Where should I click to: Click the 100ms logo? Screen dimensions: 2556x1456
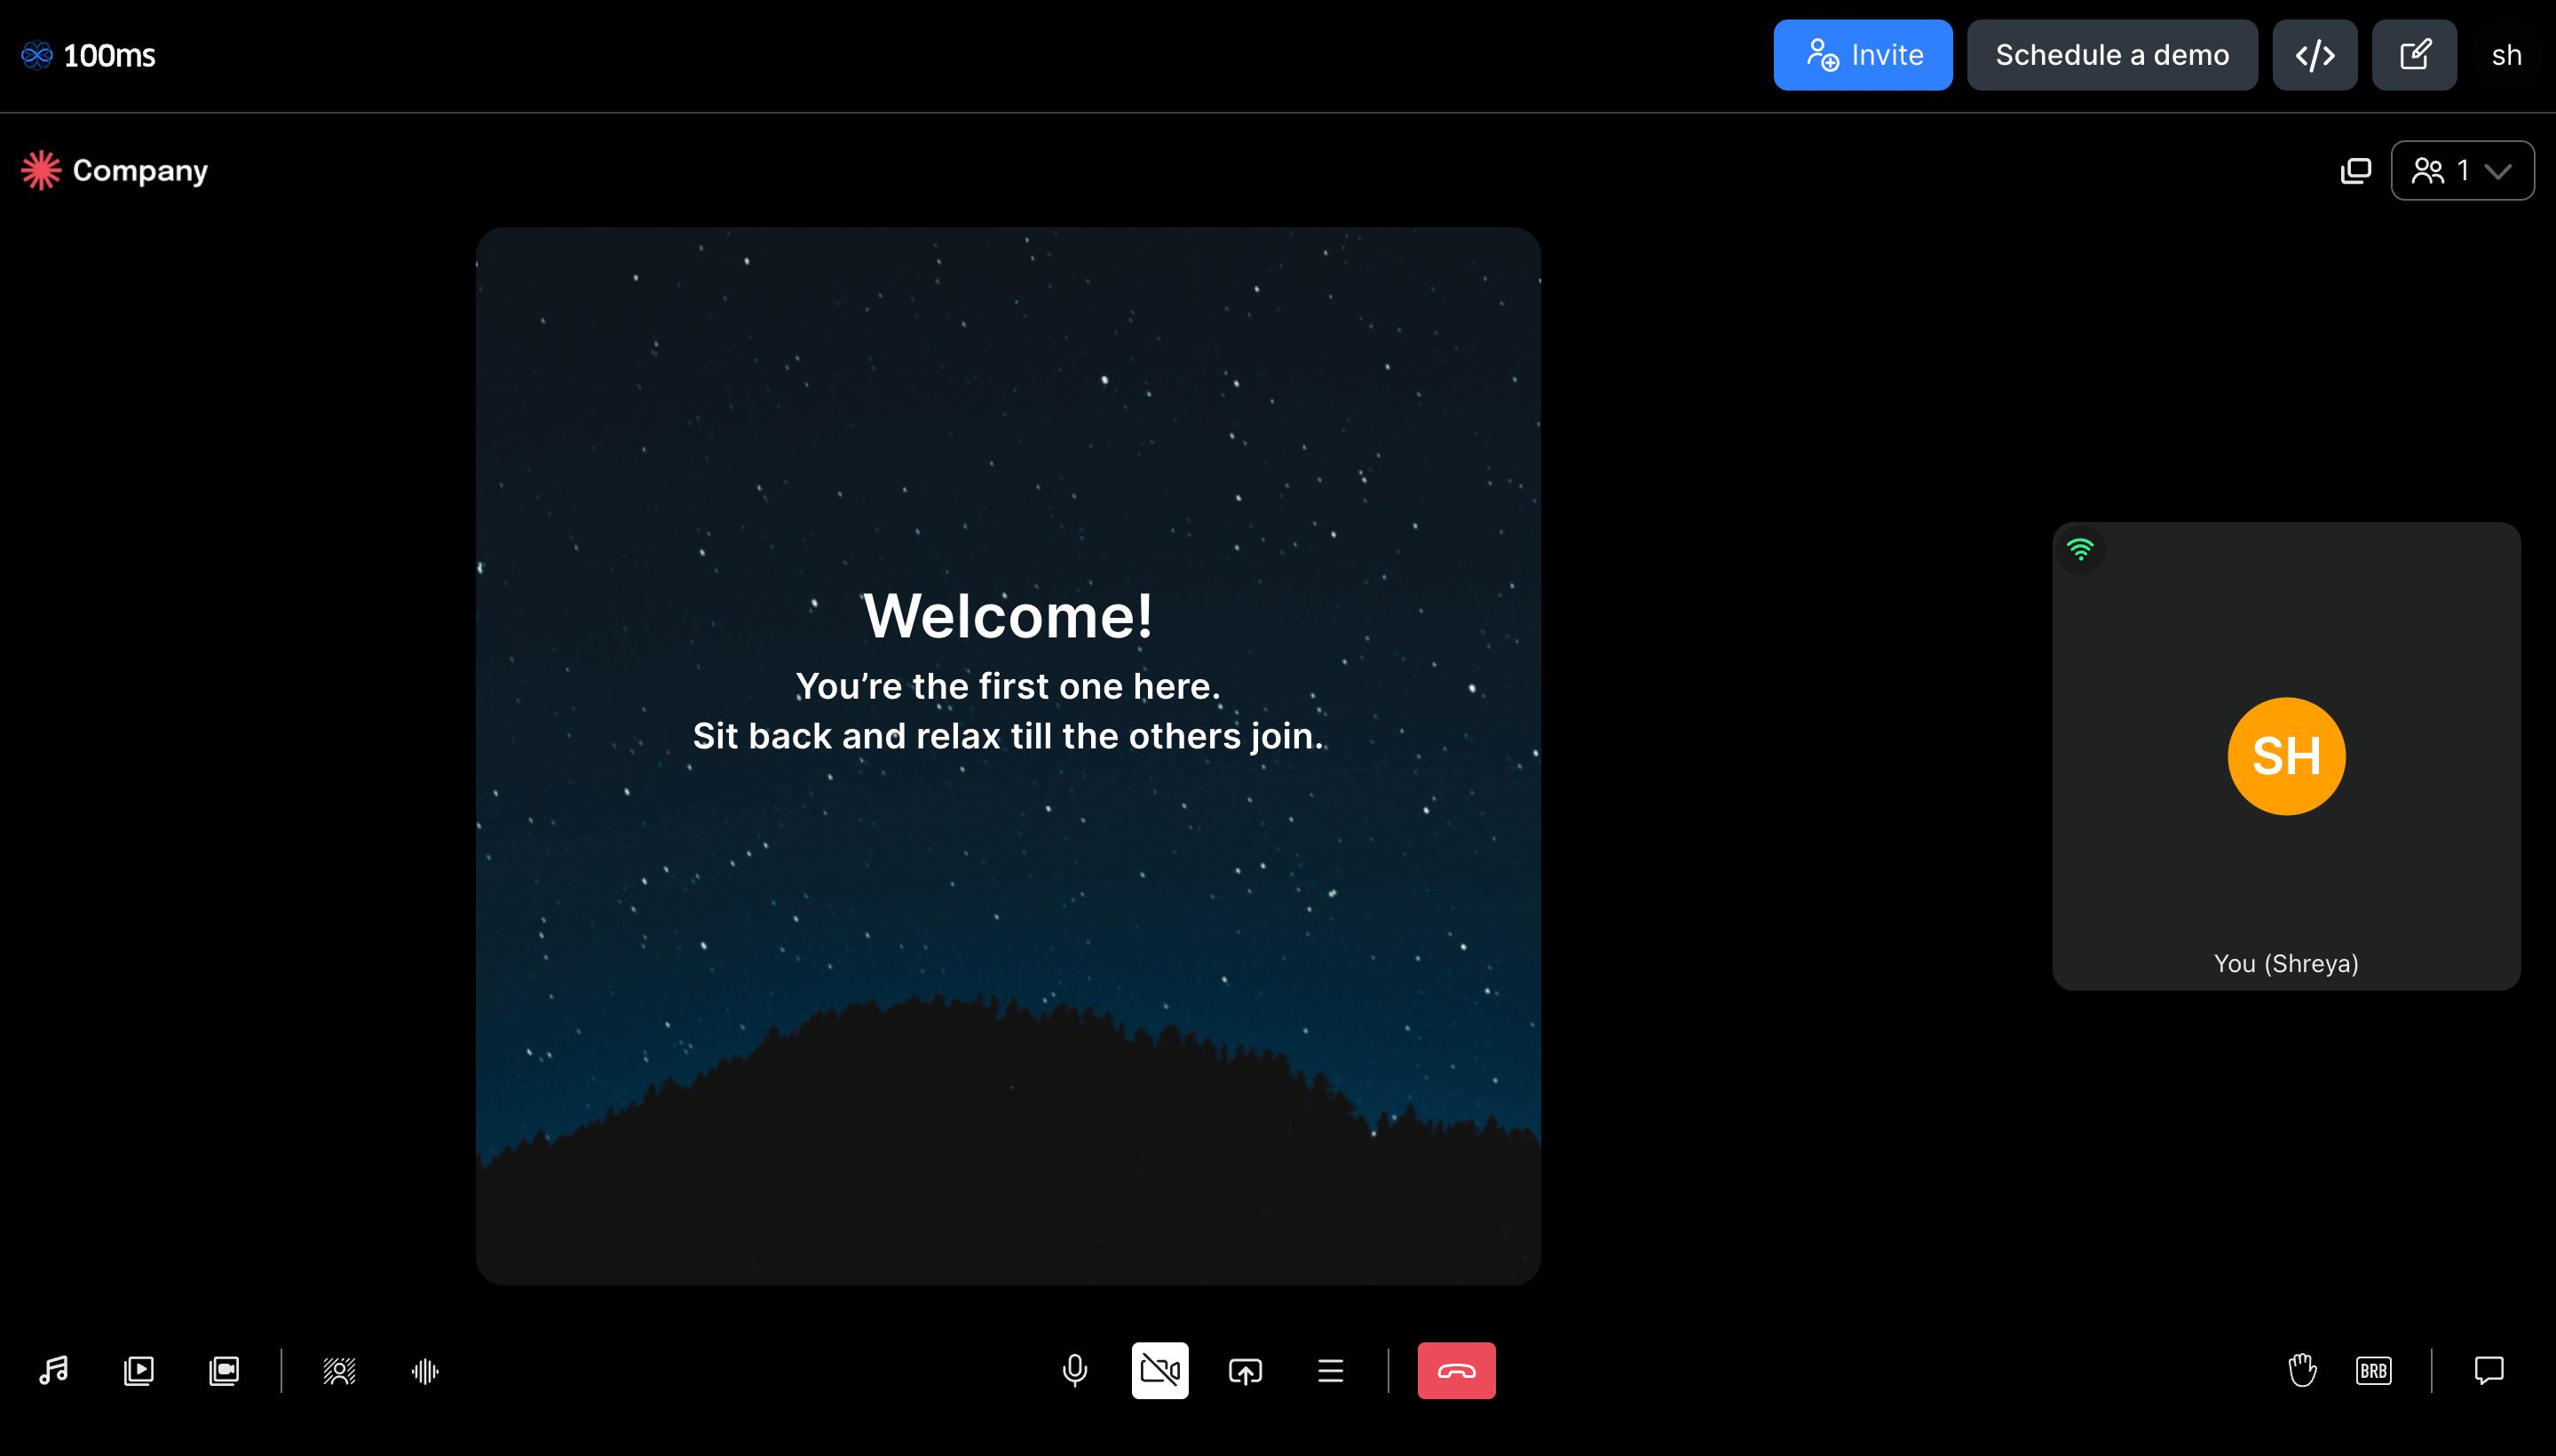tap(88, 55)
